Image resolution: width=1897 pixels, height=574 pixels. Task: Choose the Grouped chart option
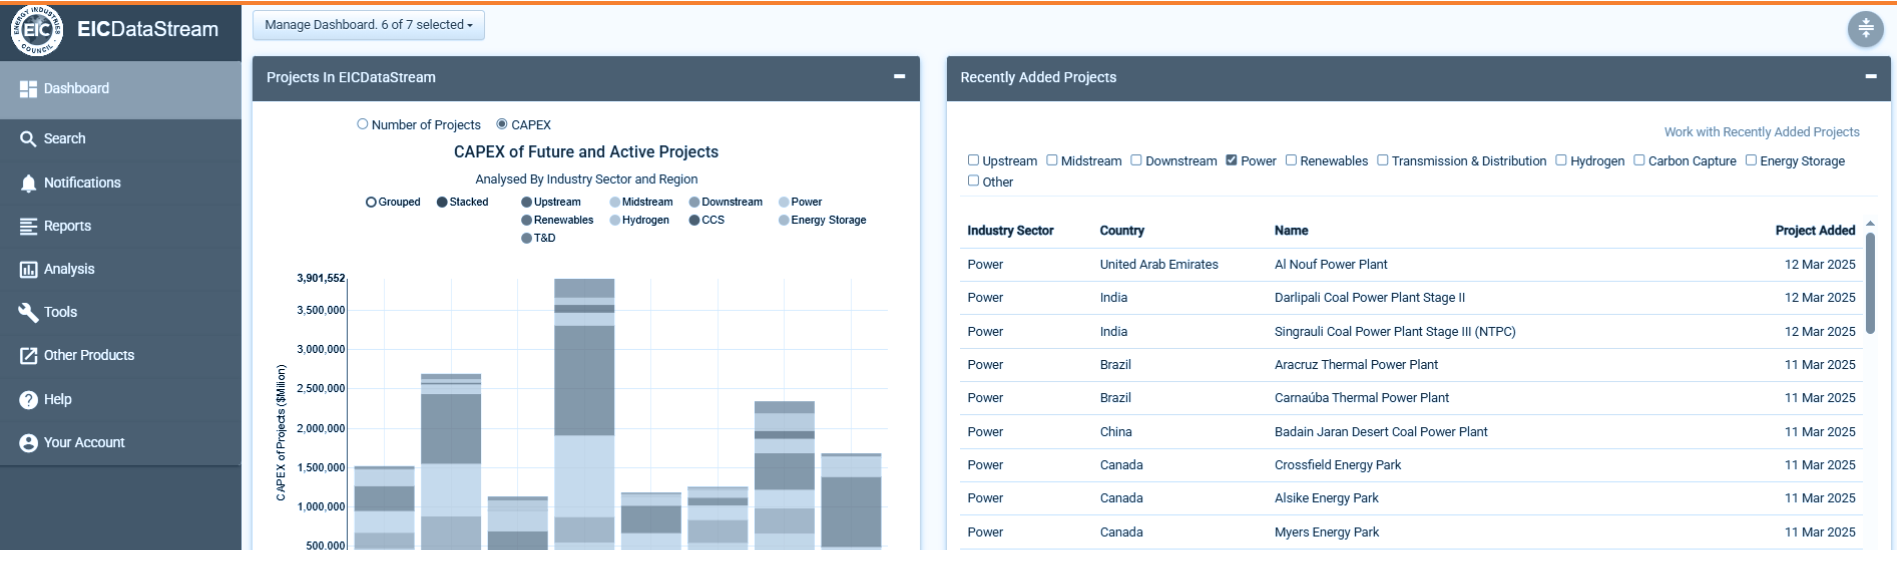[371, 202]
